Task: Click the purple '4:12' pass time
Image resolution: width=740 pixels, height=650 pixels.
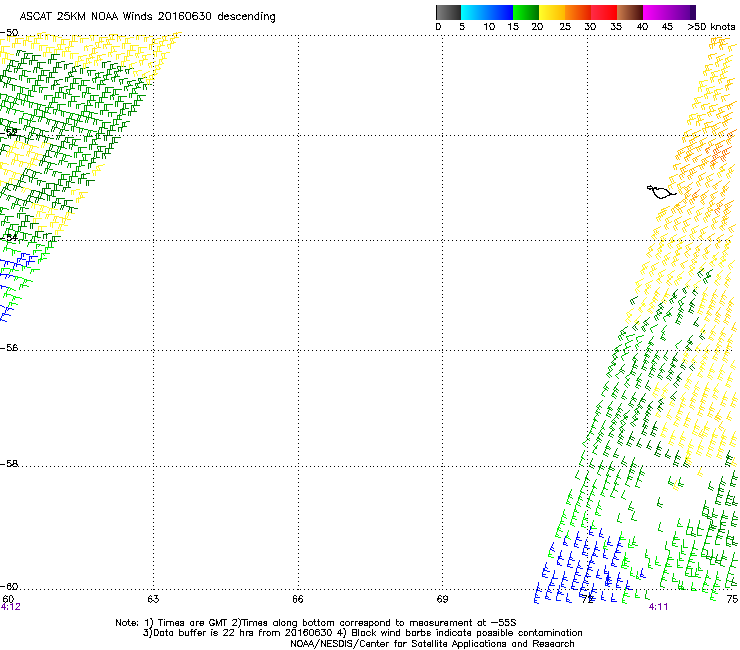Action: pos(11,607)
